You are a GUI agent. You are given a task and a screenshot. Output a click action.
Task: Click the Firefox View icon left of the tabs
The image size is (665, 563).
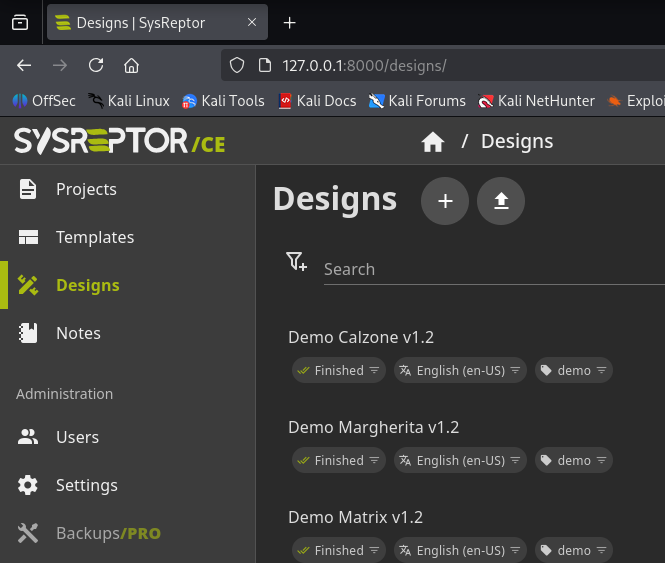20,22
